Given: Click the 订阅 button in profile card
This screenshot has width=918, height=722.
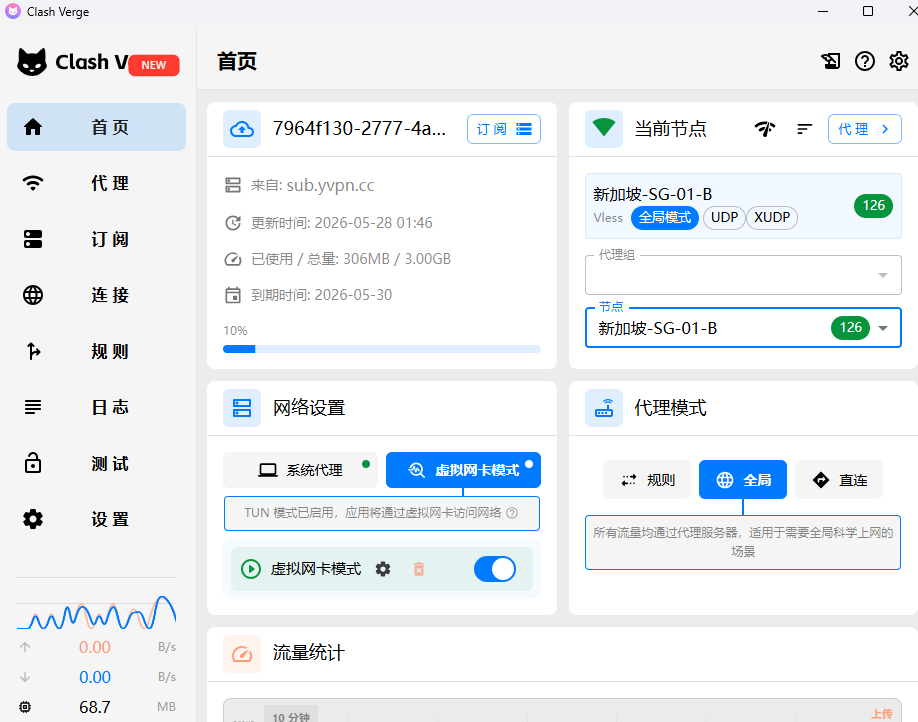Looking at the screenshot, I should pos(503,129).
